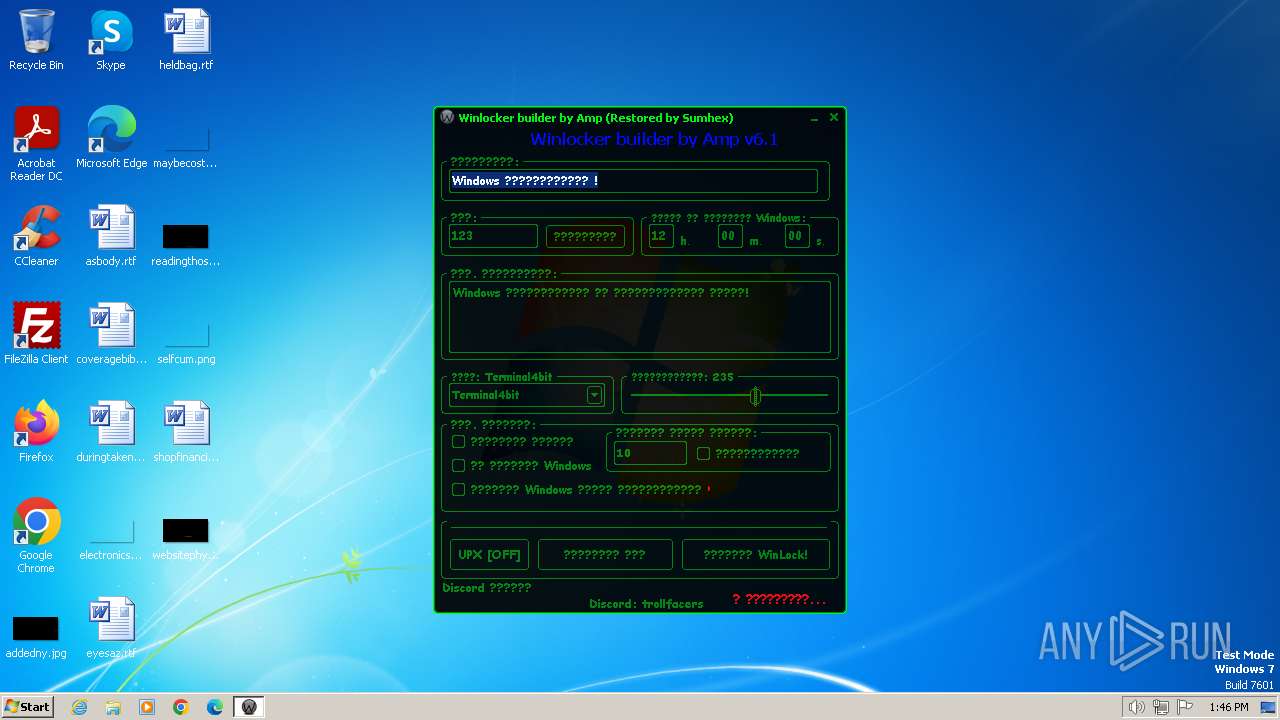
Task: Click the Winlocker window title icon
Action: (447, 117)
